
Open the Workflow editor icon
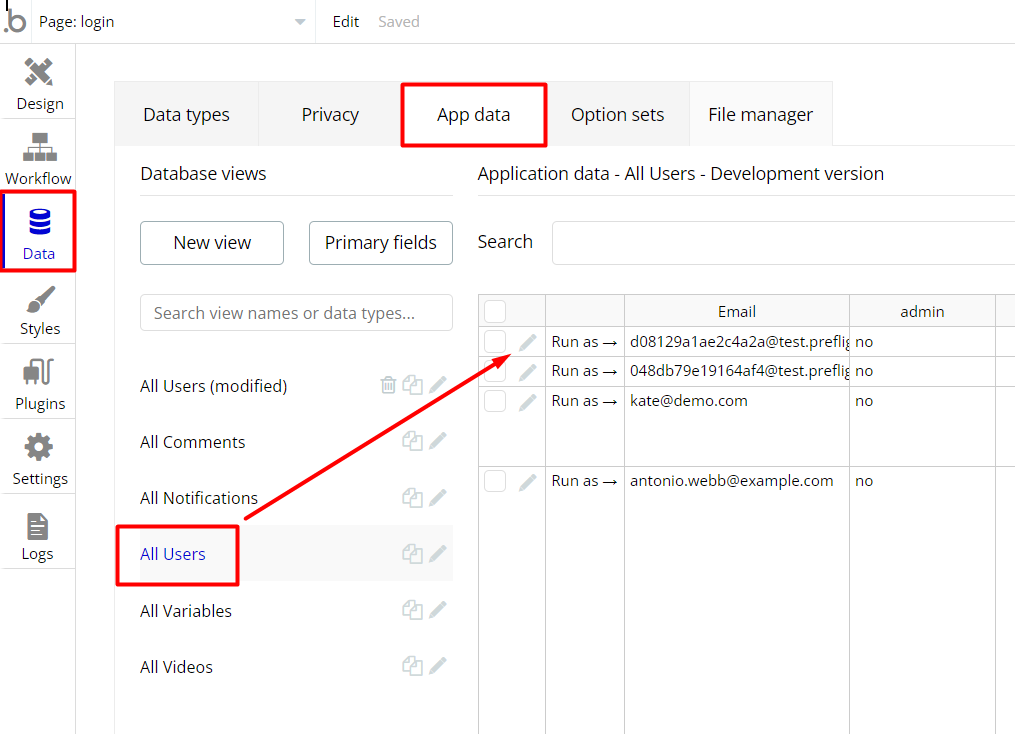click(39, 158)
